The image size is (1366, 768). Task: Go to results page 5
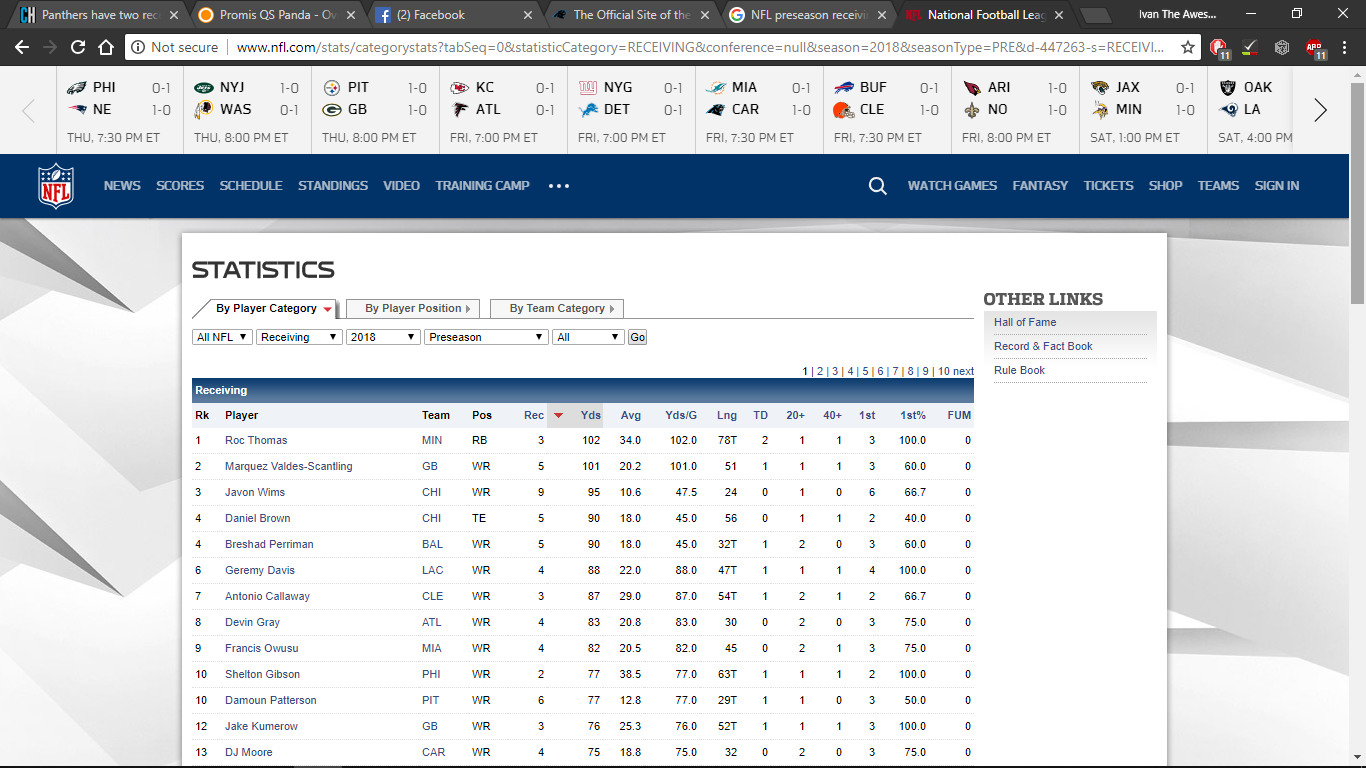coord(865,371)
